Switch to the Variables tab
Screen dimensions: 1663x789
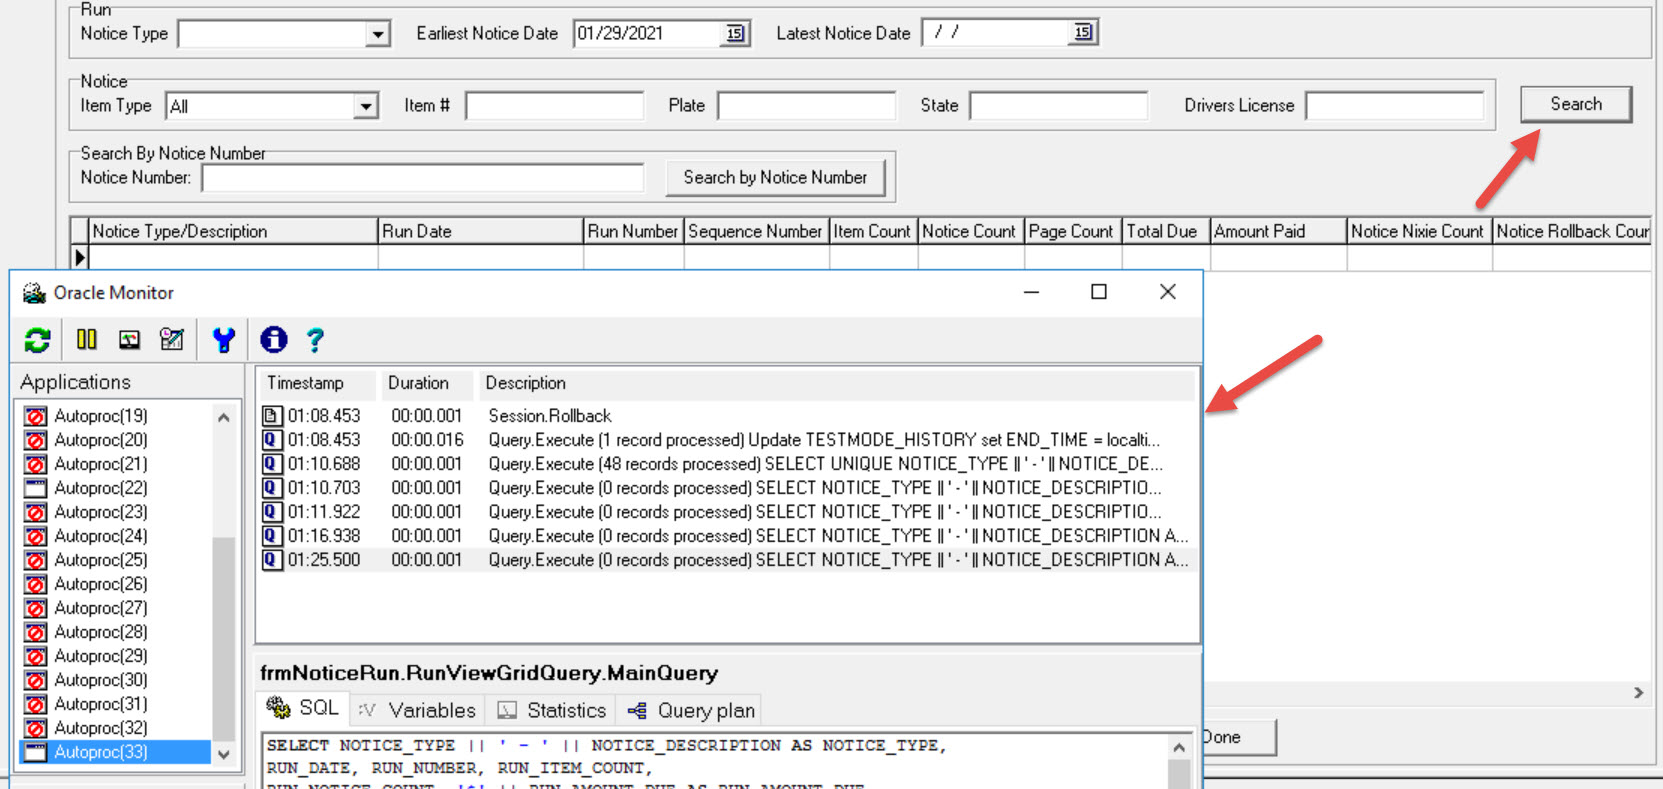tap(417, 710)
